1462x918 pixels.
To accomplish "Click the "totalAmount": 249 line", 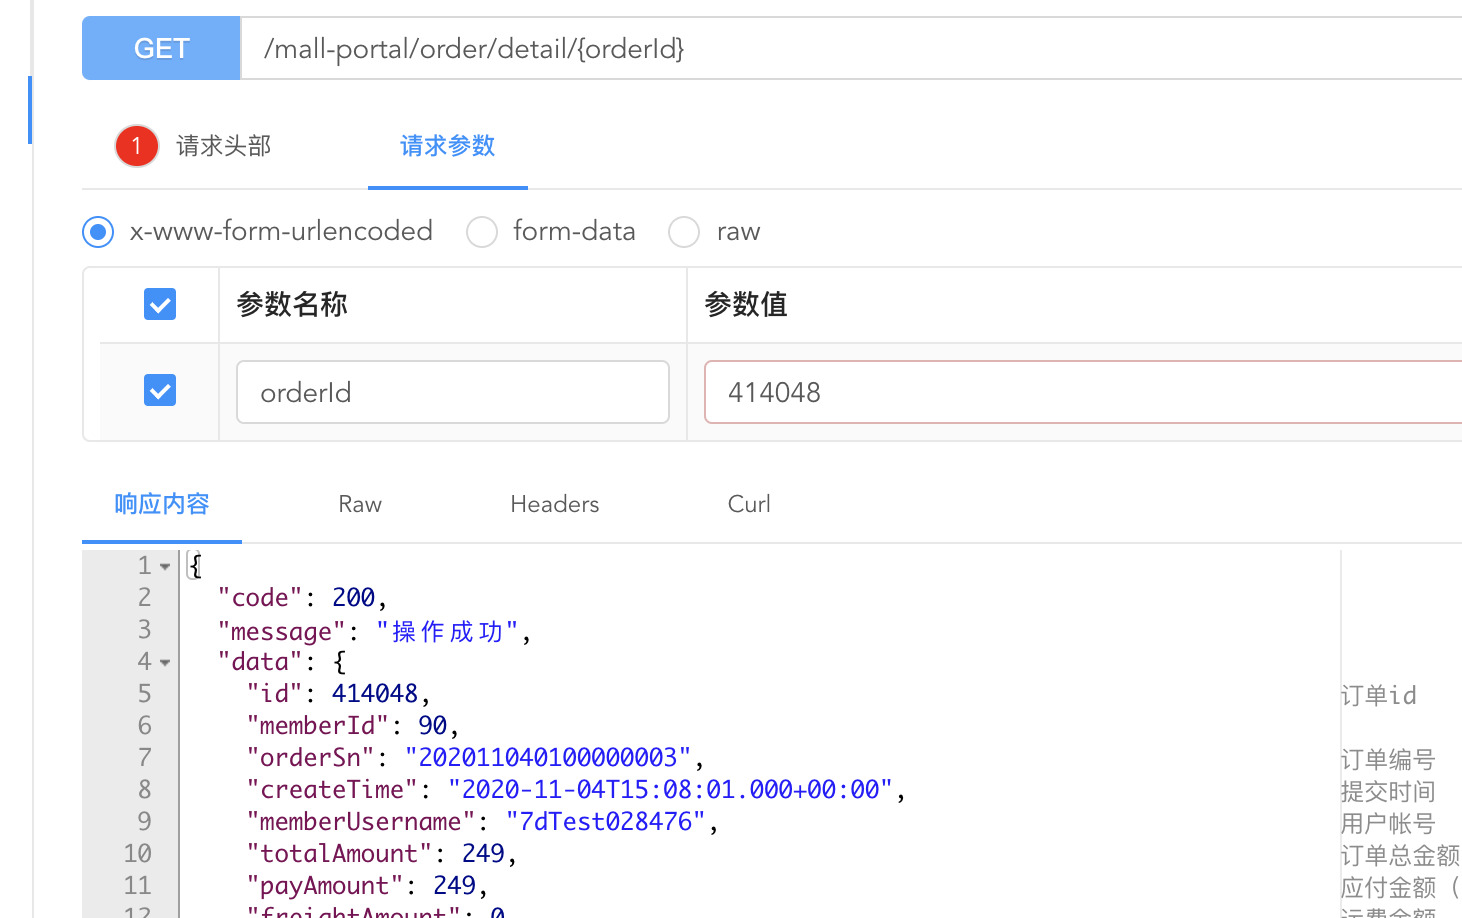I will click(382, 854).
